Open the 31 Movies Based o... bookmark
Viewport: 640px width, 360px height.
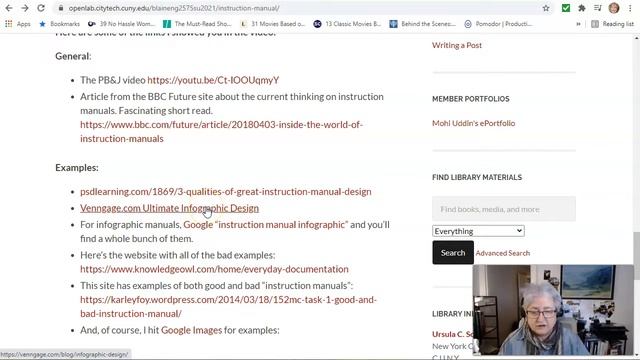pos(273,24)
